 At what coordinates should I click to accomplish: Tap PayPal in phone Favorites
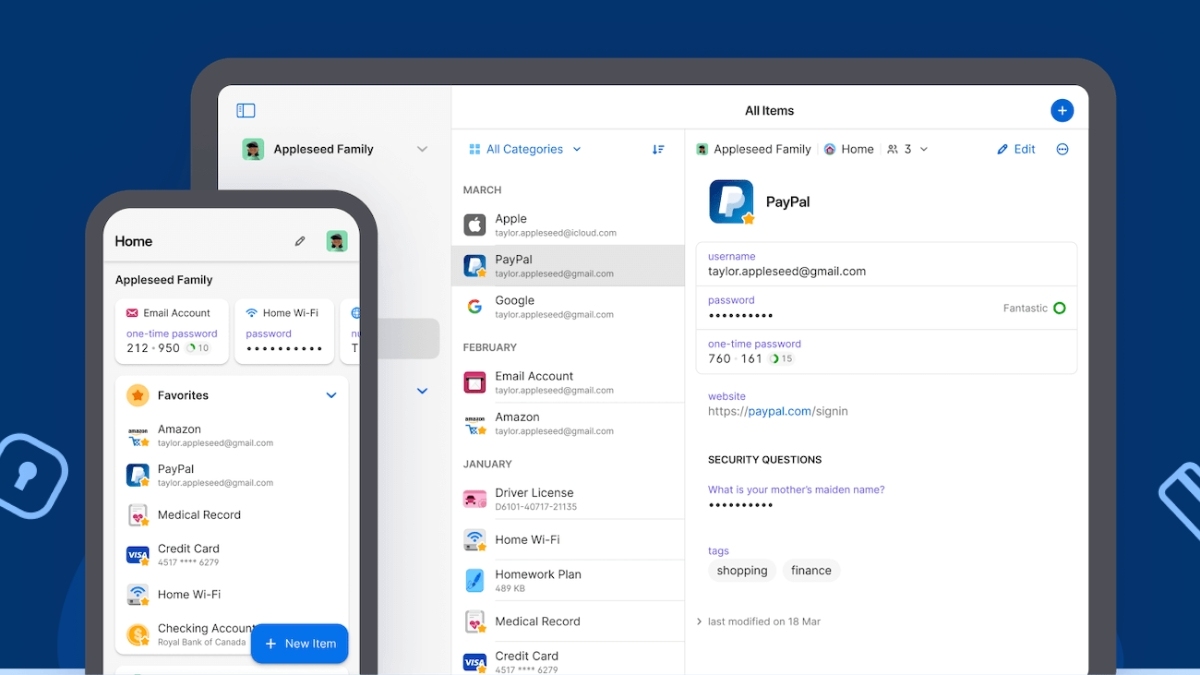tap(232, 475)
